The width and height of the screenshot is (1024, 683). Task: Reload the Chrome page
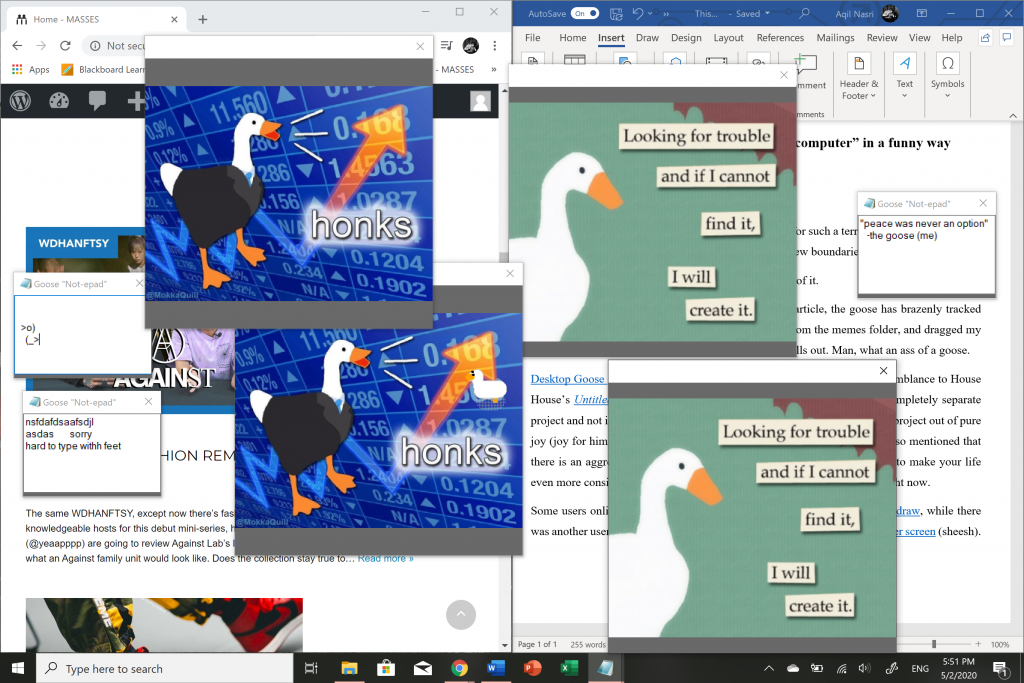[x=66, y=46]
